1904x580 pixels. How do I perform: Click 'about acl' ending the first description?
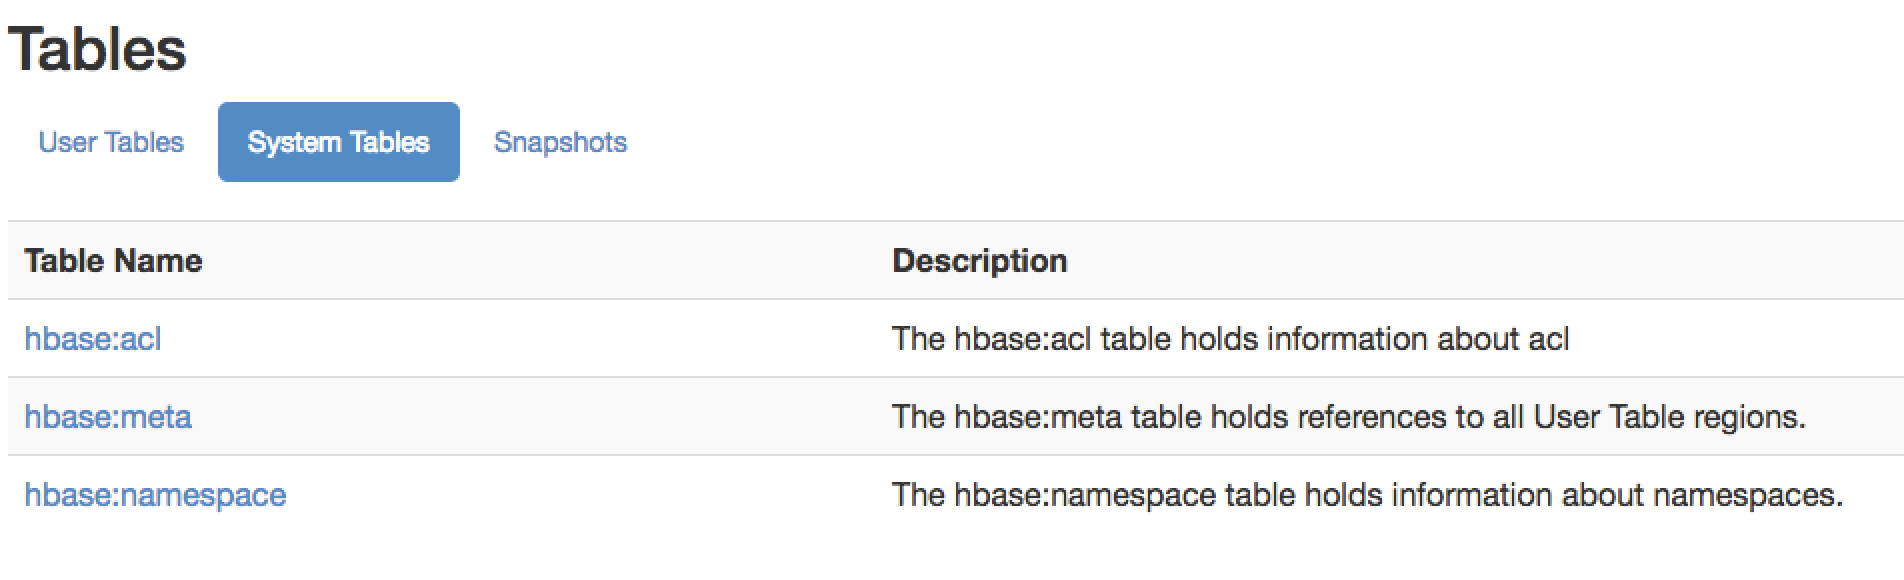[1503, 339]
